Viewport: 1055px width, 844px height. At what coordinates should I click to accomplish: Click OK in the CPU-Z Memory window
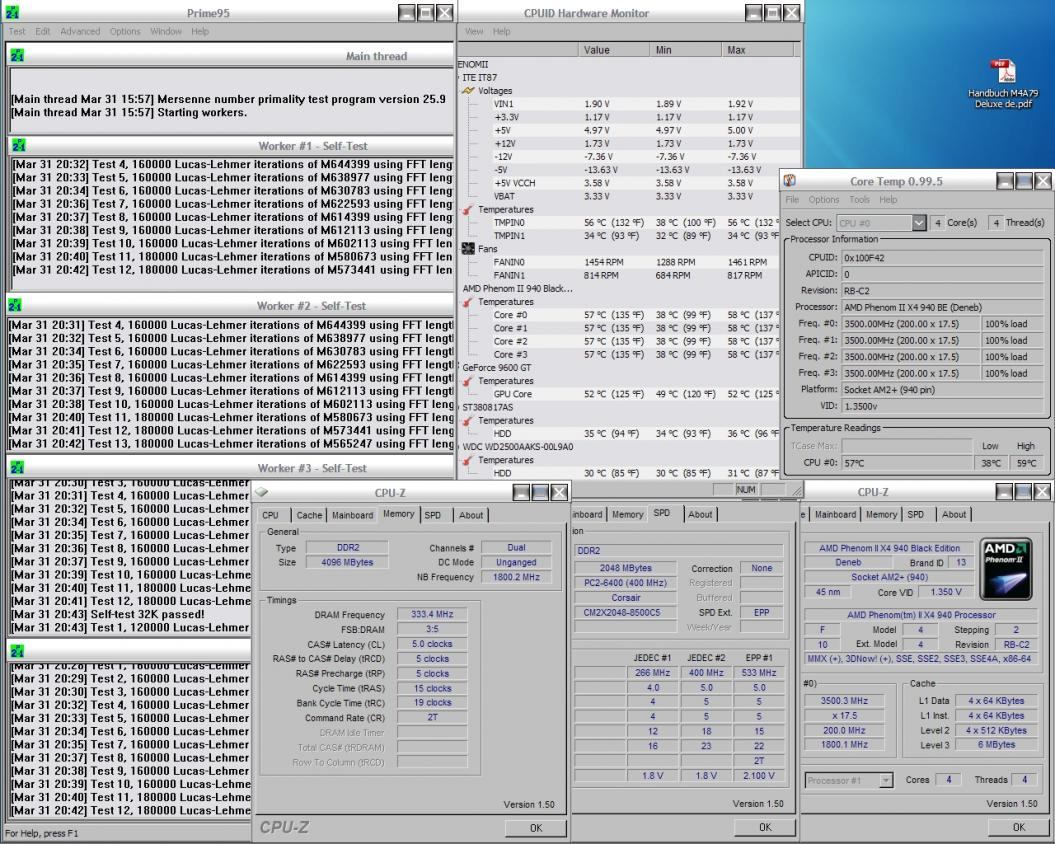click(536, 828)
